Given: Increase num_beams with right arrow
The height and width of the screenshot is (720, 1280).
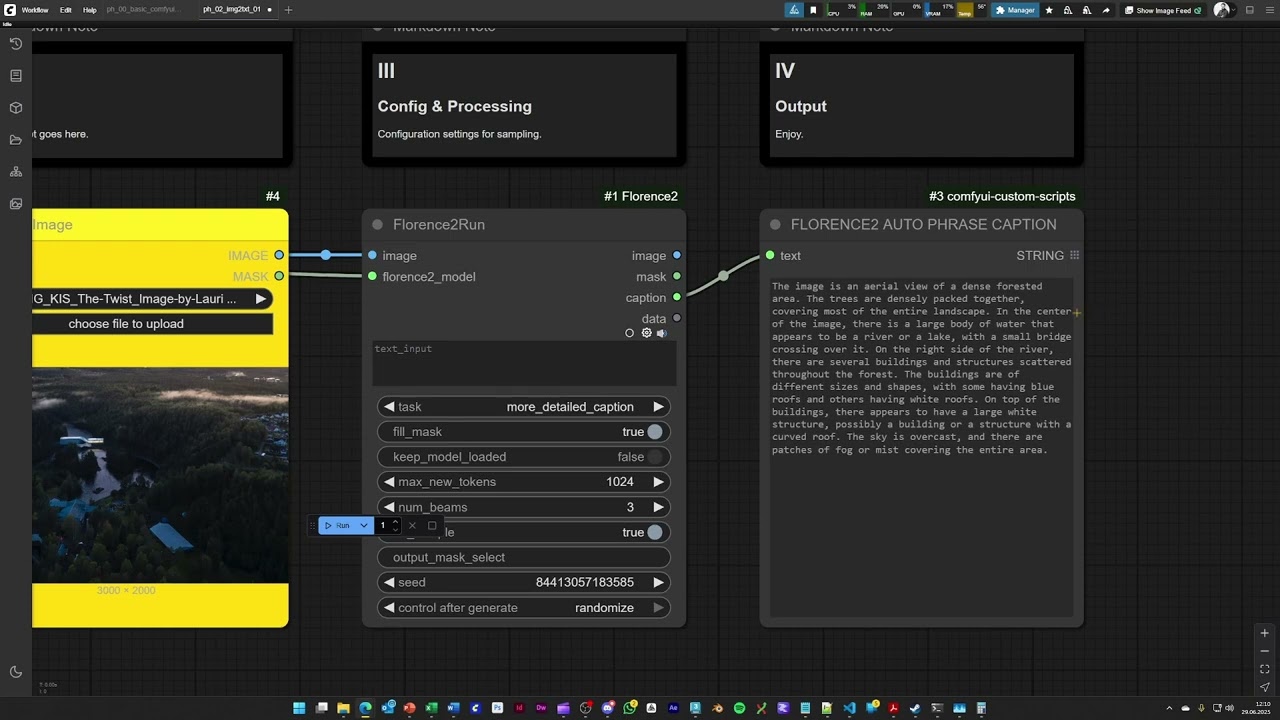Looking at the screenshot, I should pos(658,507).
